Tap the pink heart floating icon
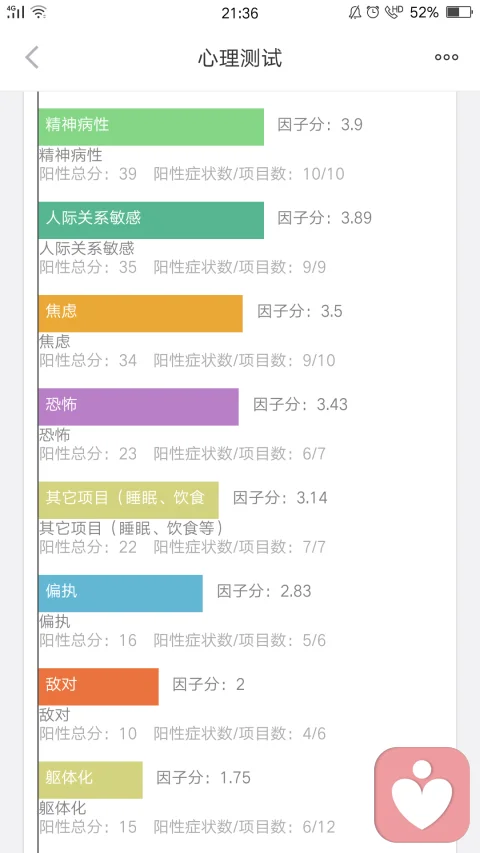 click(x=422, y=794)
